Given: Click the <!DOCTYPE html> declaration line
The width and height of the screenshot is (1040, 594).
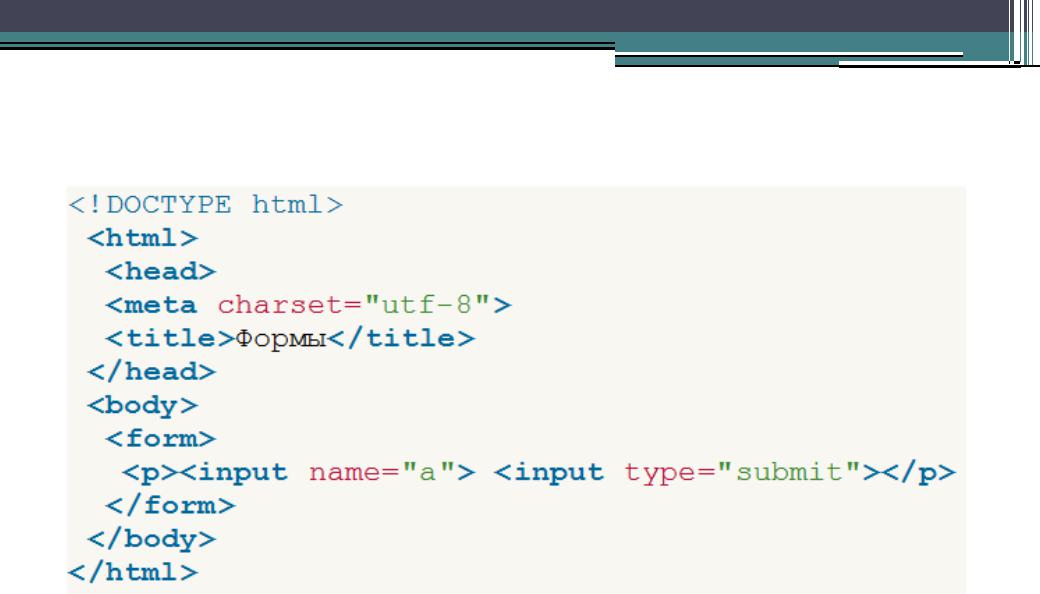Looking at the screenshot, I should coord(206,205).
